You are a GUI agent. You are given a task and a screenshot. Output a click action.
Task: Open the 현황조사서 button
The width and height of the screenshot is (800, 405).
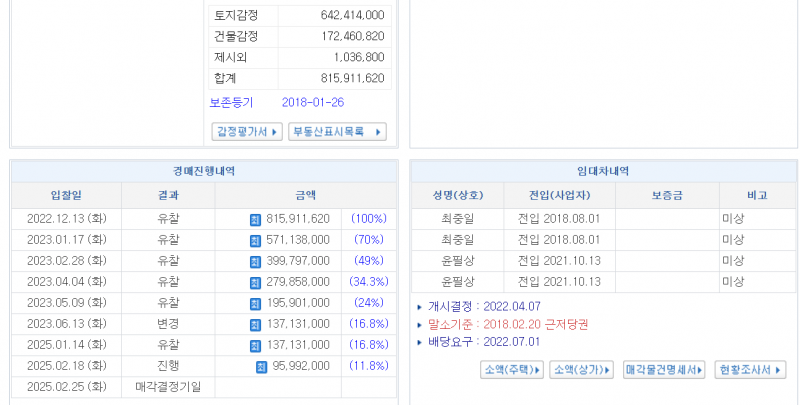coord(751,370)
